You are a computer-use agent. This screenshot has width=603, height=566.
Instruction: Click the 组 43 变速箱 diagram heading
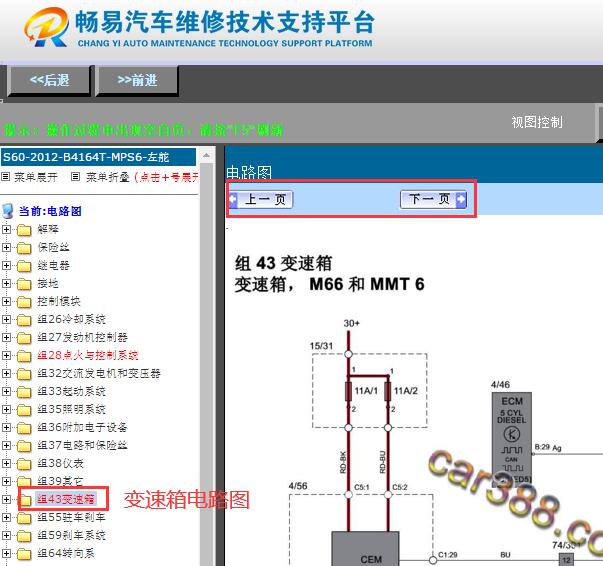tap(283, 264)
